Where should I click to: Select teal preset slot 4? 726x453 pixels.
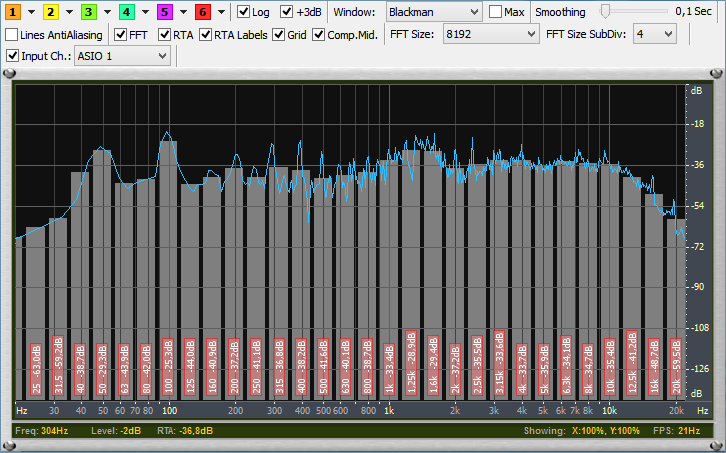click(126, 12)
